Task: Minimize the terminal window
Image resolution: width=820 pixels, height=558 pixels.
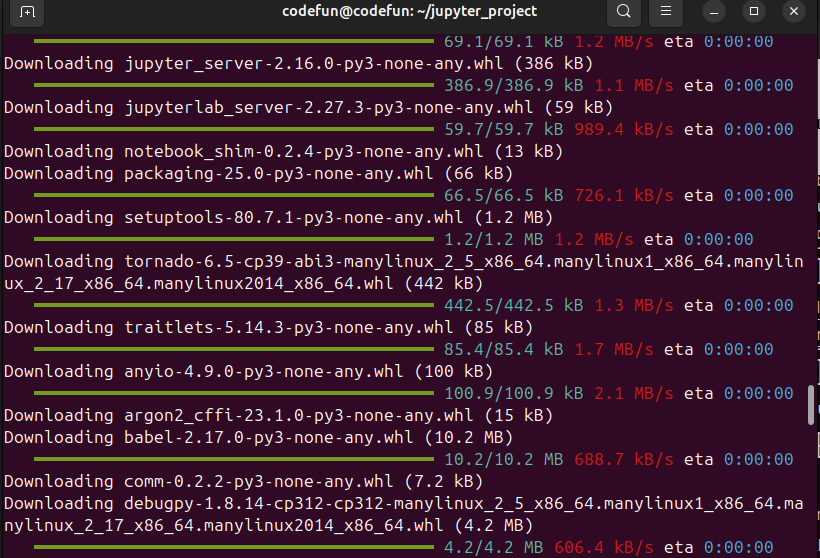Action: coord(714,12)
